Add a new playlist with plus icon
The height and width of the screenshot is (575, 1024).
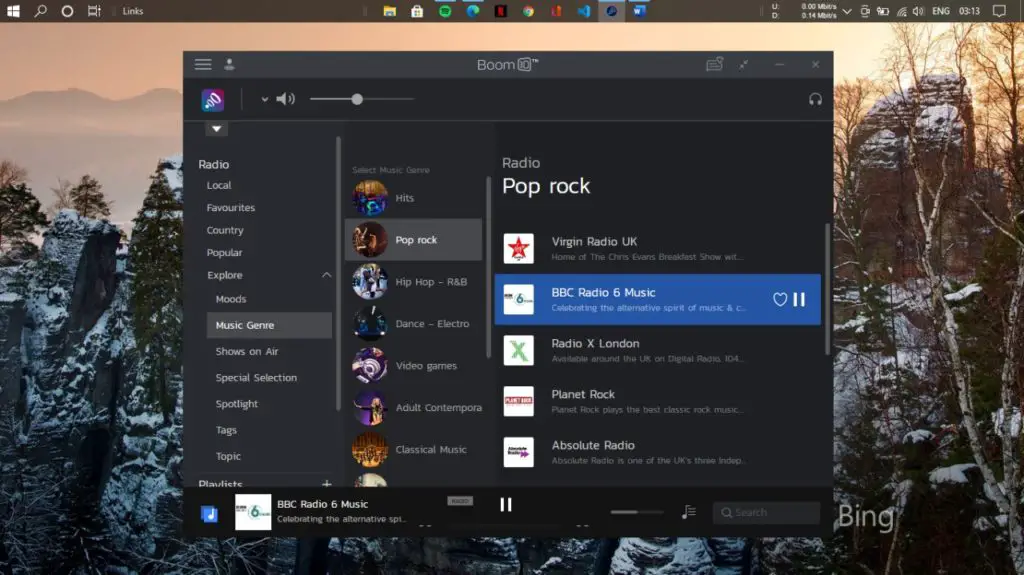[327, 484]
